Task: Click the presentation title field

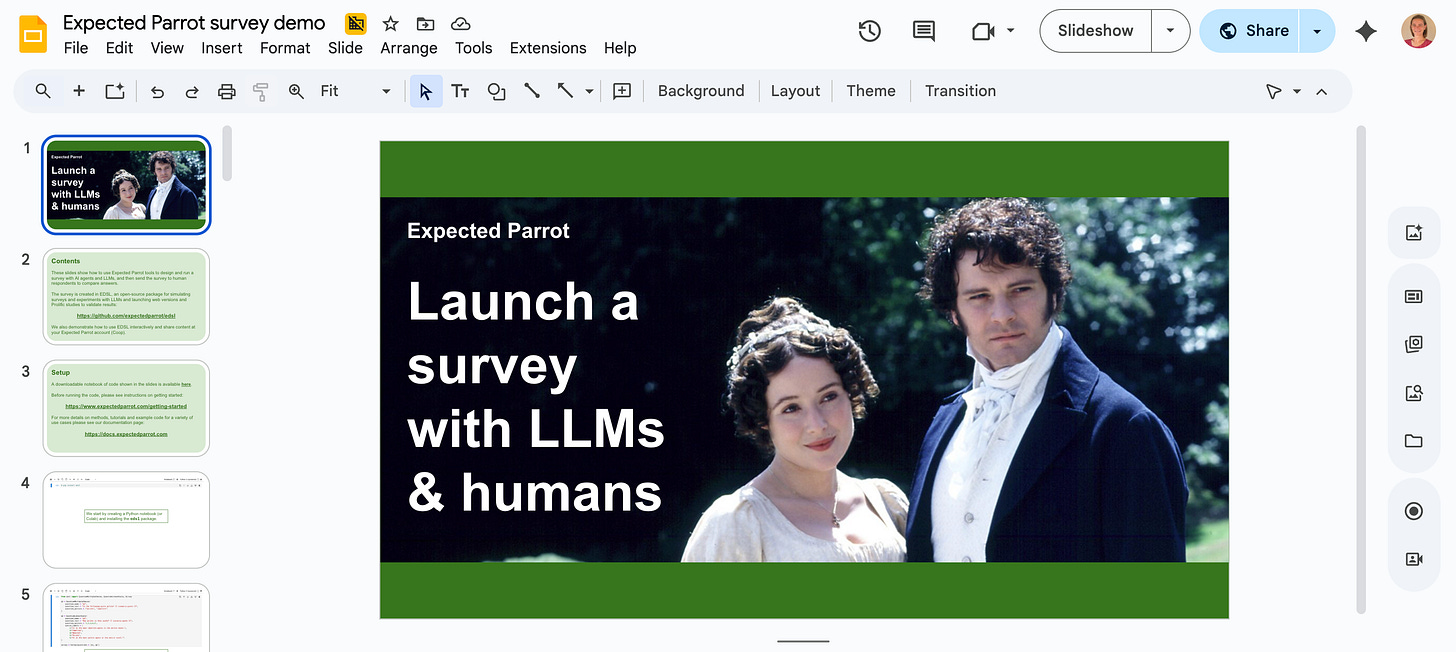Action: pos(194,22)
